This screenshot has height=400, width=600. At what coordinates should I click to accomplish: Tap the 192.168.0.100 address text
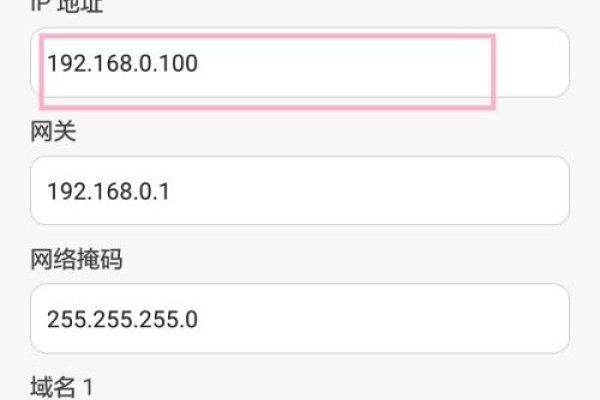tap(122, 64)
